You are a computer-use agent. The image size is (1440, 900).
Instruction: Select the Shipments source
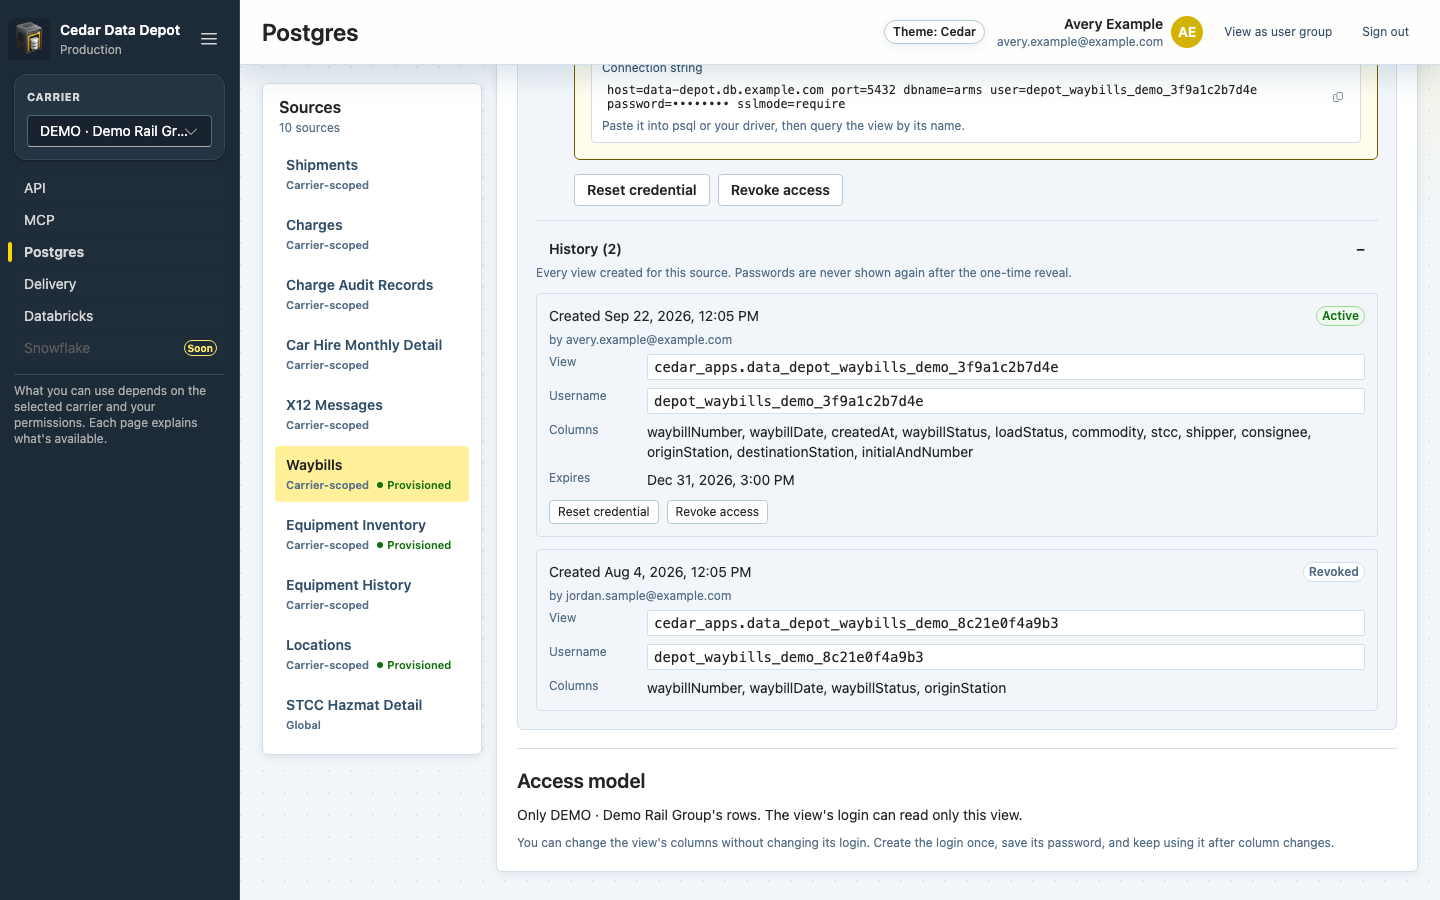pos(372,174)
